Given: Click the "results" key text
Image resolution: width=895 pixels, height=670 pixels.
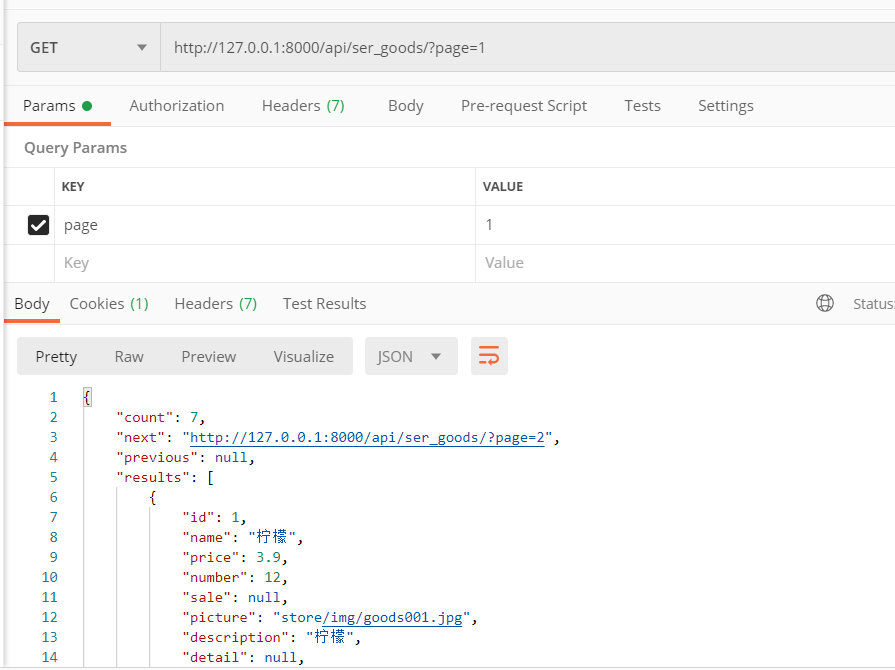Looking at the screenshot, I should pos(152,478).
